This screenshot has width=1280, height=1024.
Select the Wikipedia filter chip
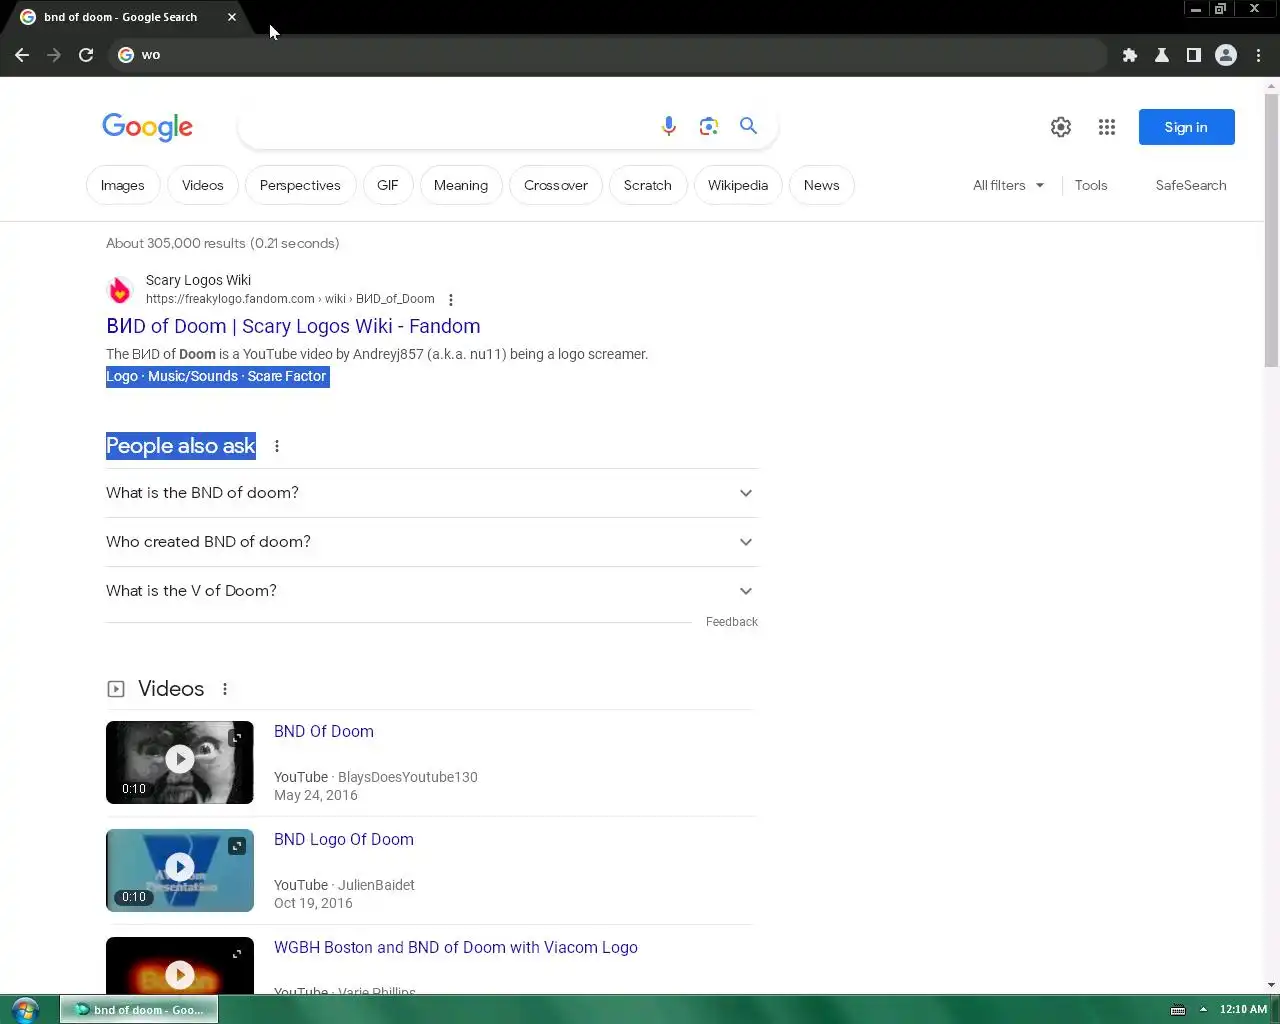click(738, 185)
